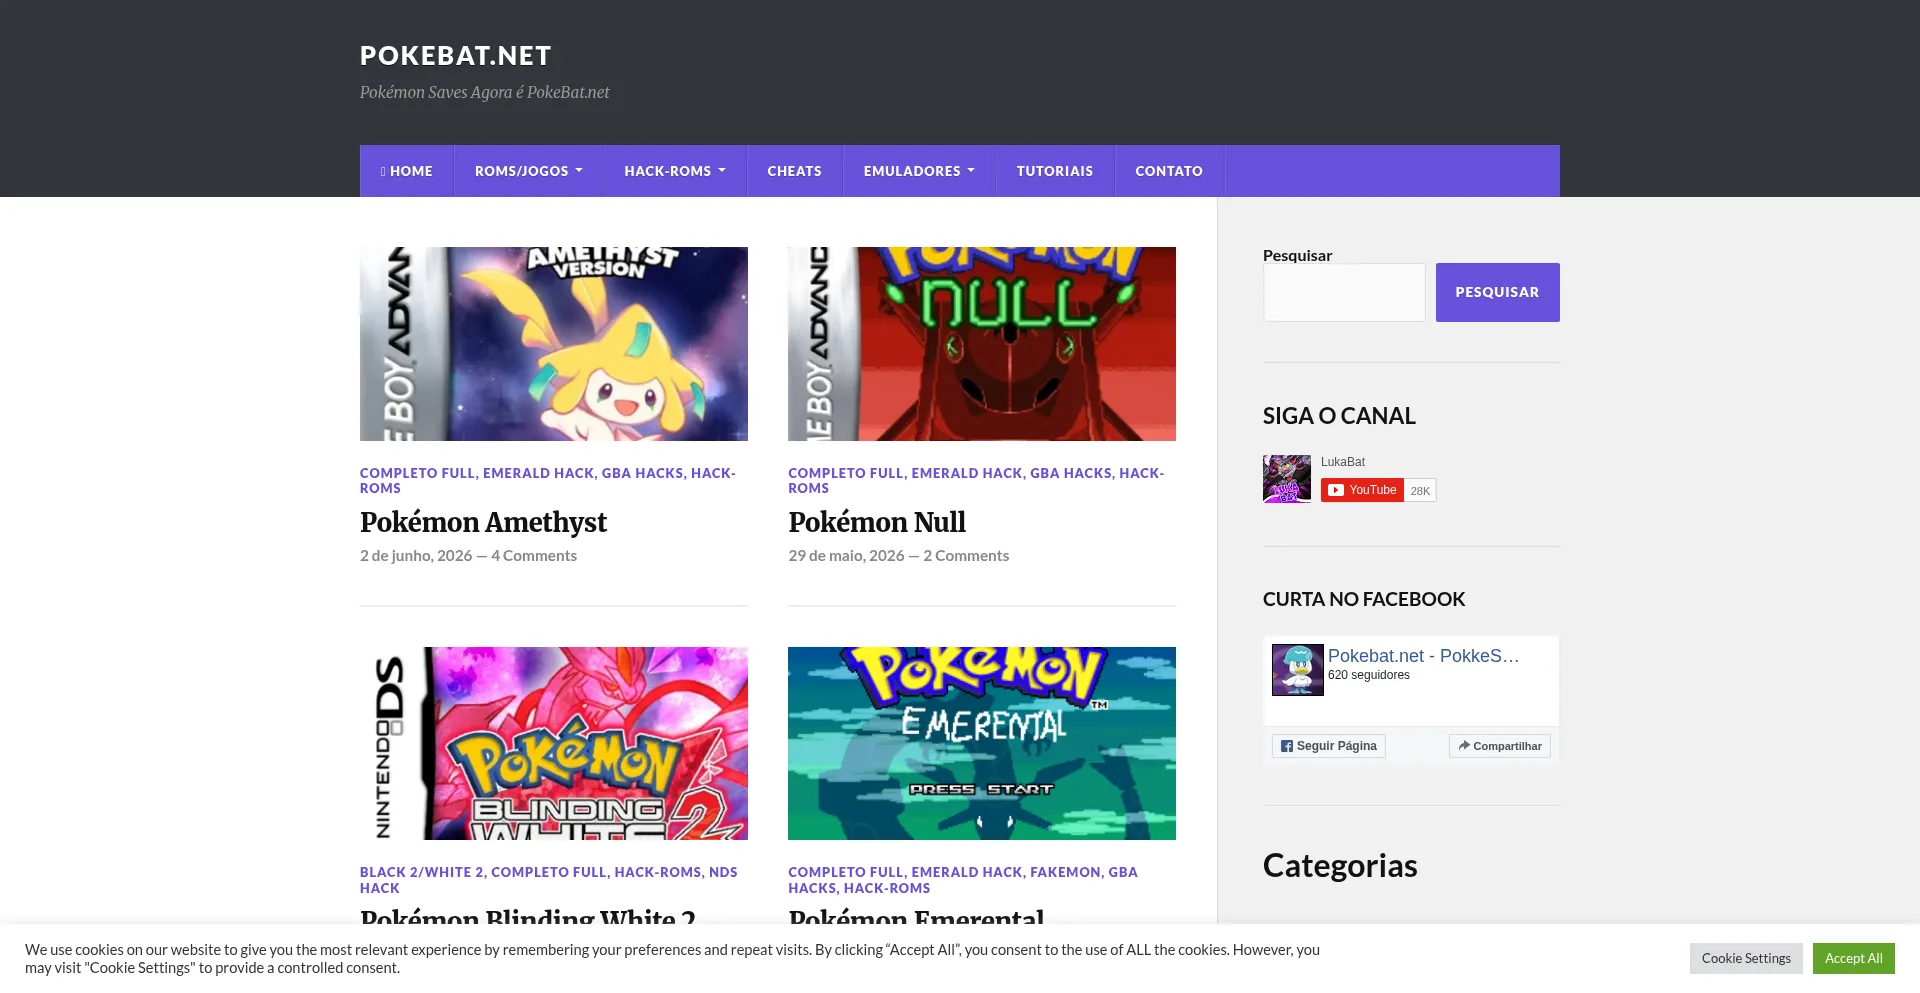Click the date 29 de maio, 2026
This screenshot has width=1920, height=993.
(x=846, y=556)
